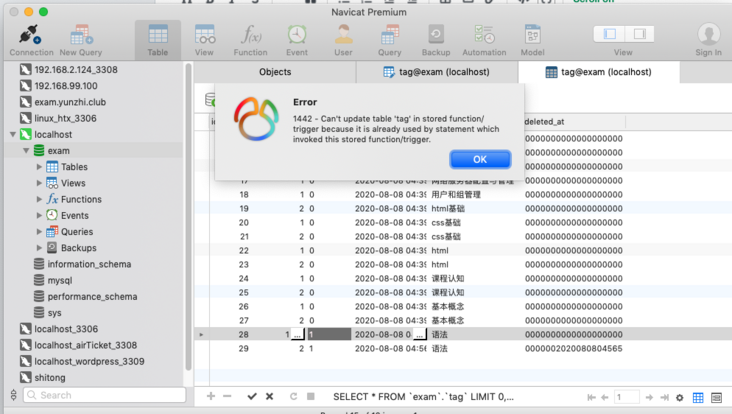Image resolution: width=732 pixels, height=414 pixels.
Task: Expand the Tables node
Action: click(39, 167)
